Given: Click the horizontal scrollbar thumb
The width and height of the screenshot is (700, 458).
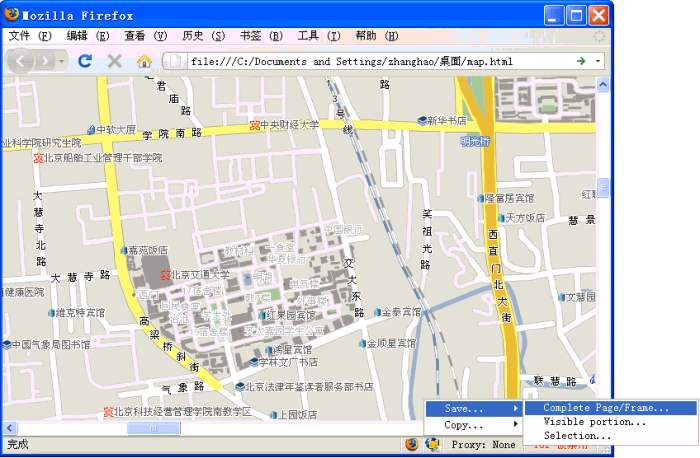Looking at the screenshot, I should pyautogui.click(x=154, y=429).
